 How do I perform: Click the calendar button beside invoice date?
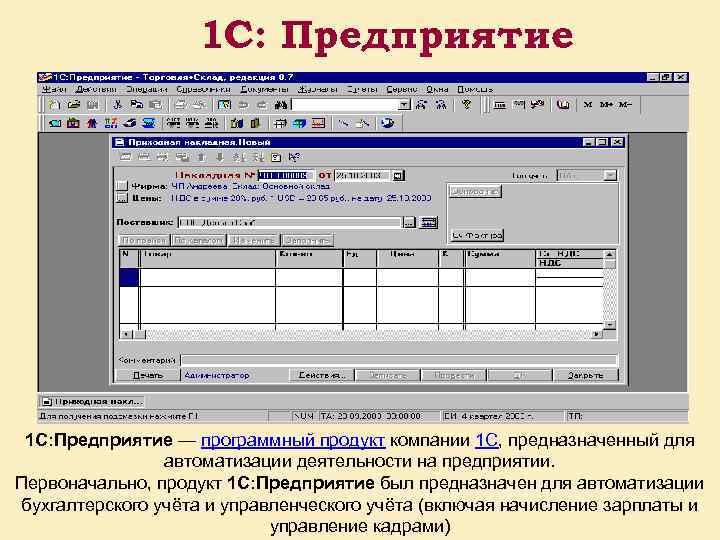[x=399, y=175]
